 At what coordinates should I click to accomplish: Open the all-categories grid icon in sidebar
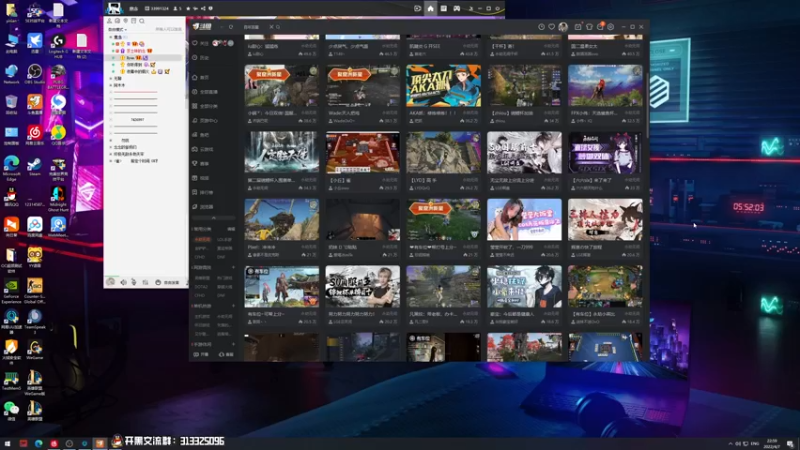(x=195, y=106)
